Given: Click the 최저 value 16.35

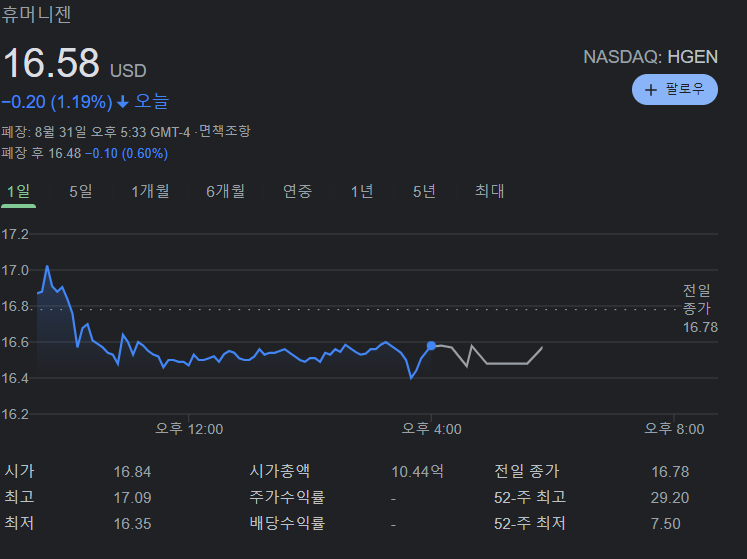Looking at the screenshot, I should pos(132,524).
